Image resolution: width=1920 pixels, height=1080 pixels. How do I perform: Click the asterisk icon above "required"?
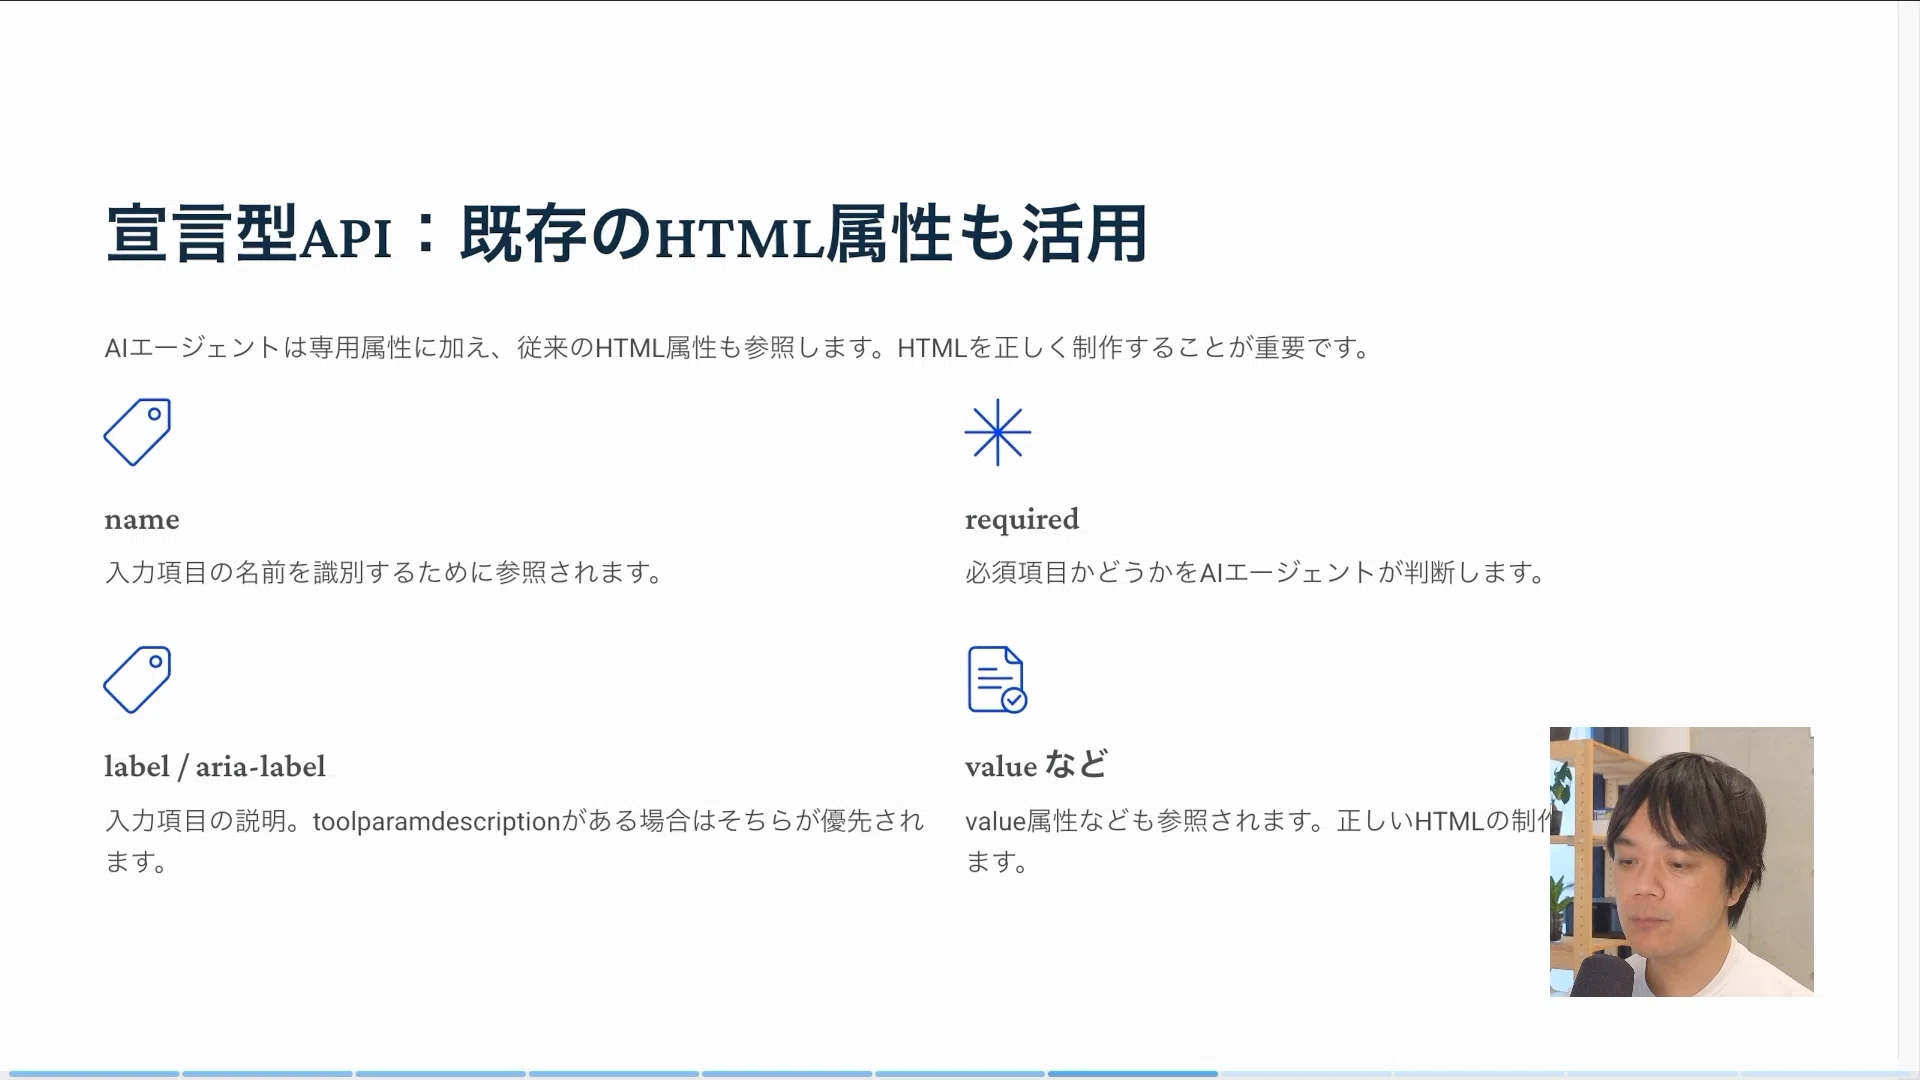(998, 432)
